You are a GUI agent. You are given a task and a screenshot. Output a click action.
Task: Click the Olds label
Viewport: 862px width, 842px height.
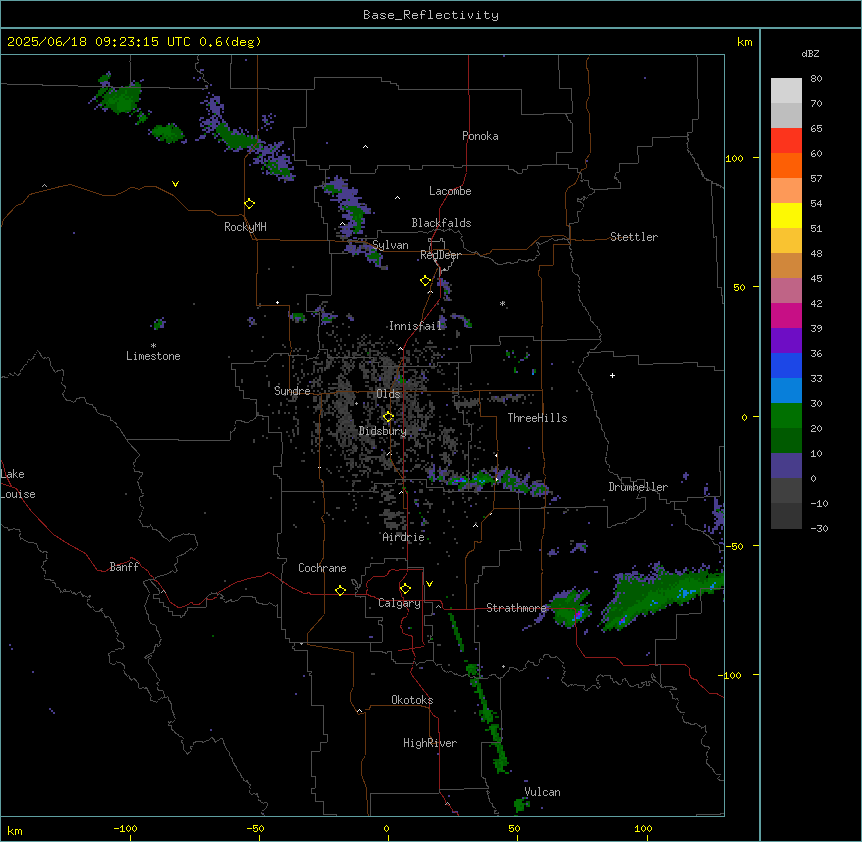(x=388, y=394)
